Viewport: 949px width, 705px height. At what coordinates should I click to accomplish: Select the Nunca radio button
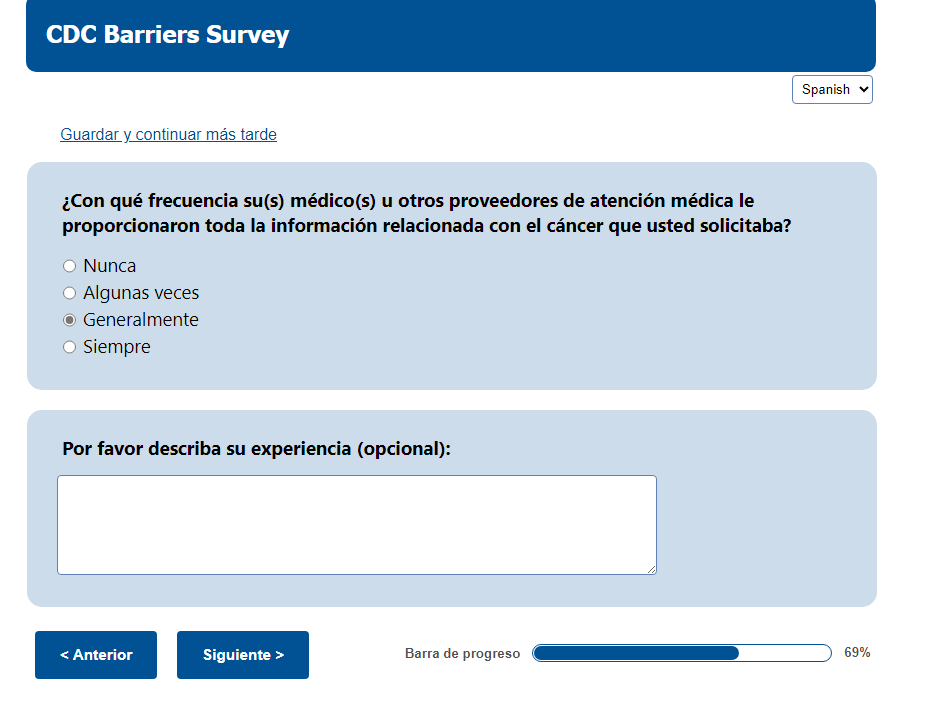point(69,266)
